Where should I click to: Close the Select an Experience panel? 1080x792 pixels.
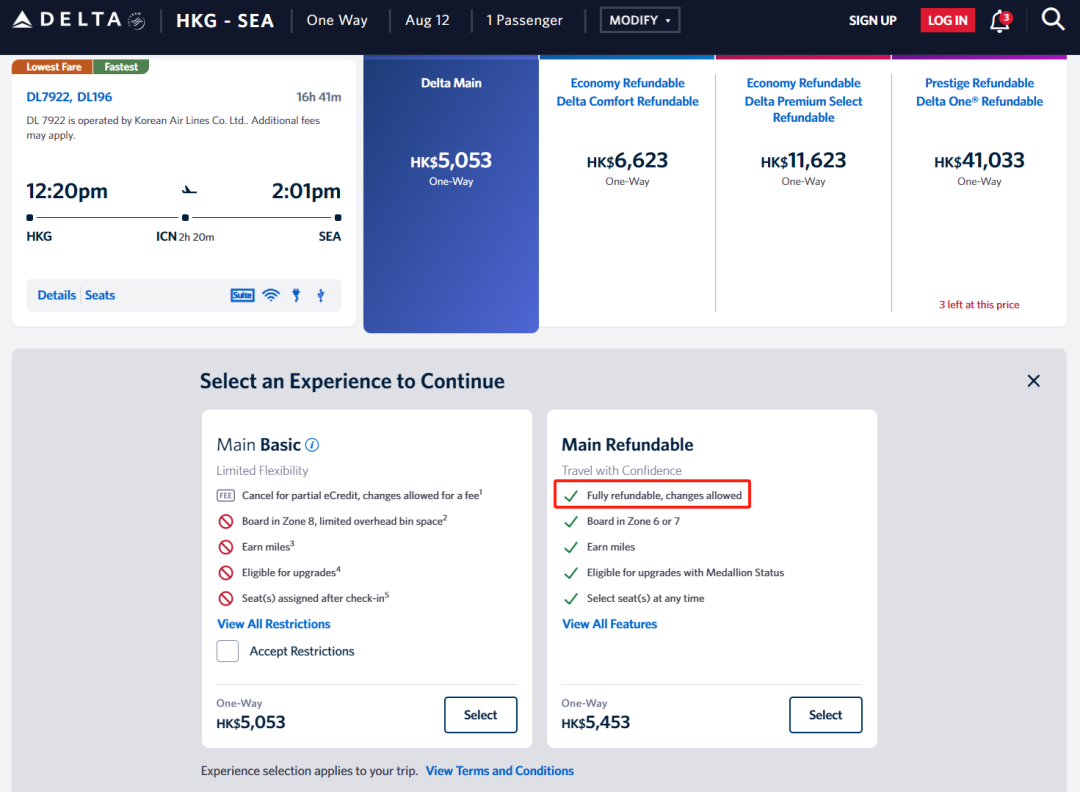click(x=1033, y=381)
